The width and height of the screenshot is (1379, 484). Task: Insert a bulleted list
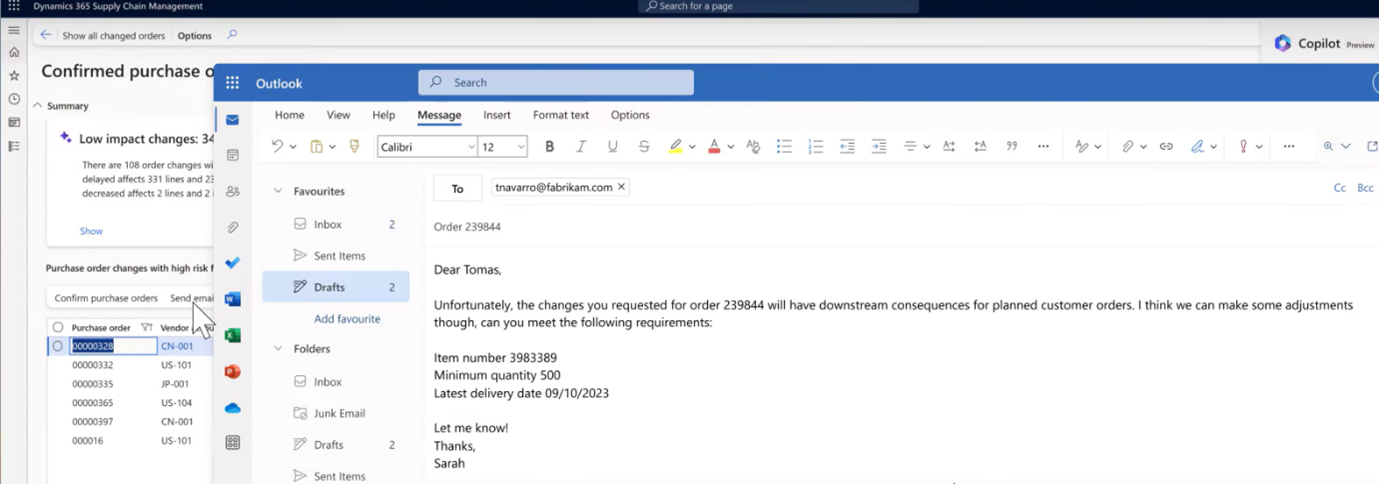pos(784,146)
